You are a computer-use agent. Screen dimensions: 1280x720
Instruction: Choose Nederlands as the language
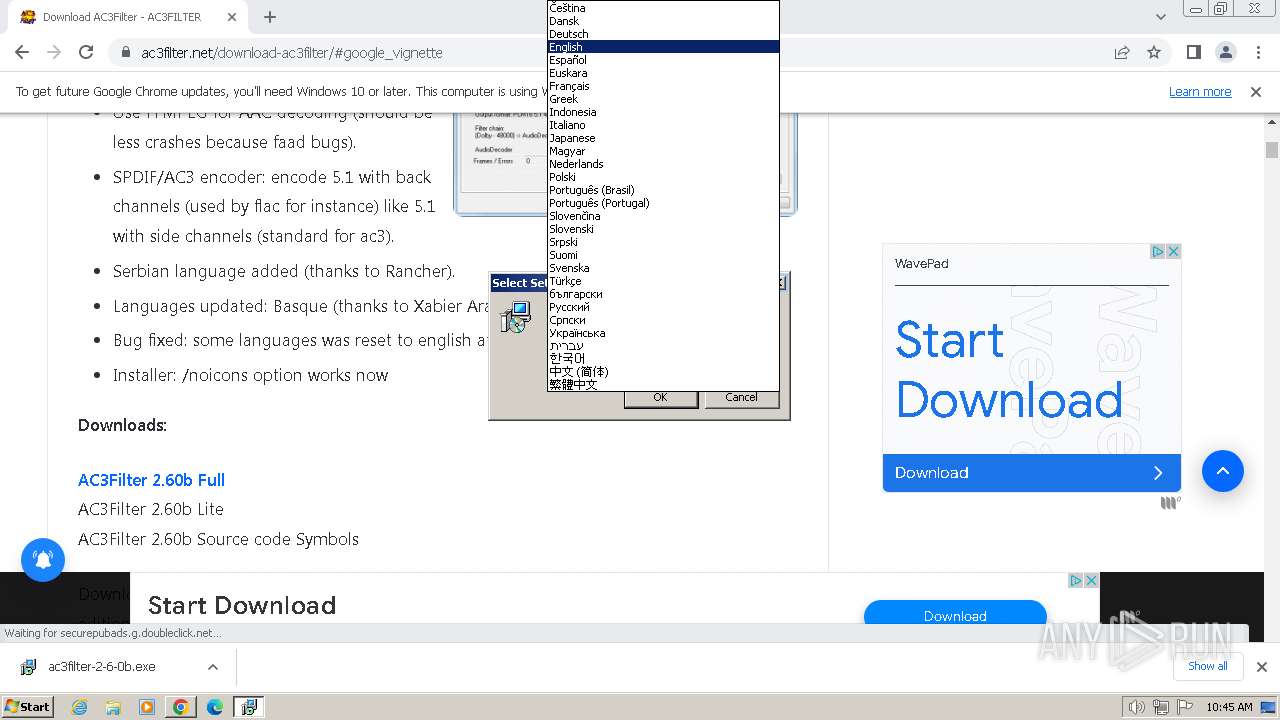(663, 164)
